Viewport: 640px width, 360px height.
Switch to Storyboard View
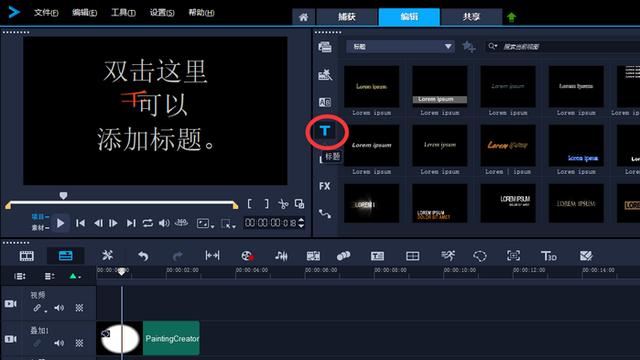click(27, 256)
